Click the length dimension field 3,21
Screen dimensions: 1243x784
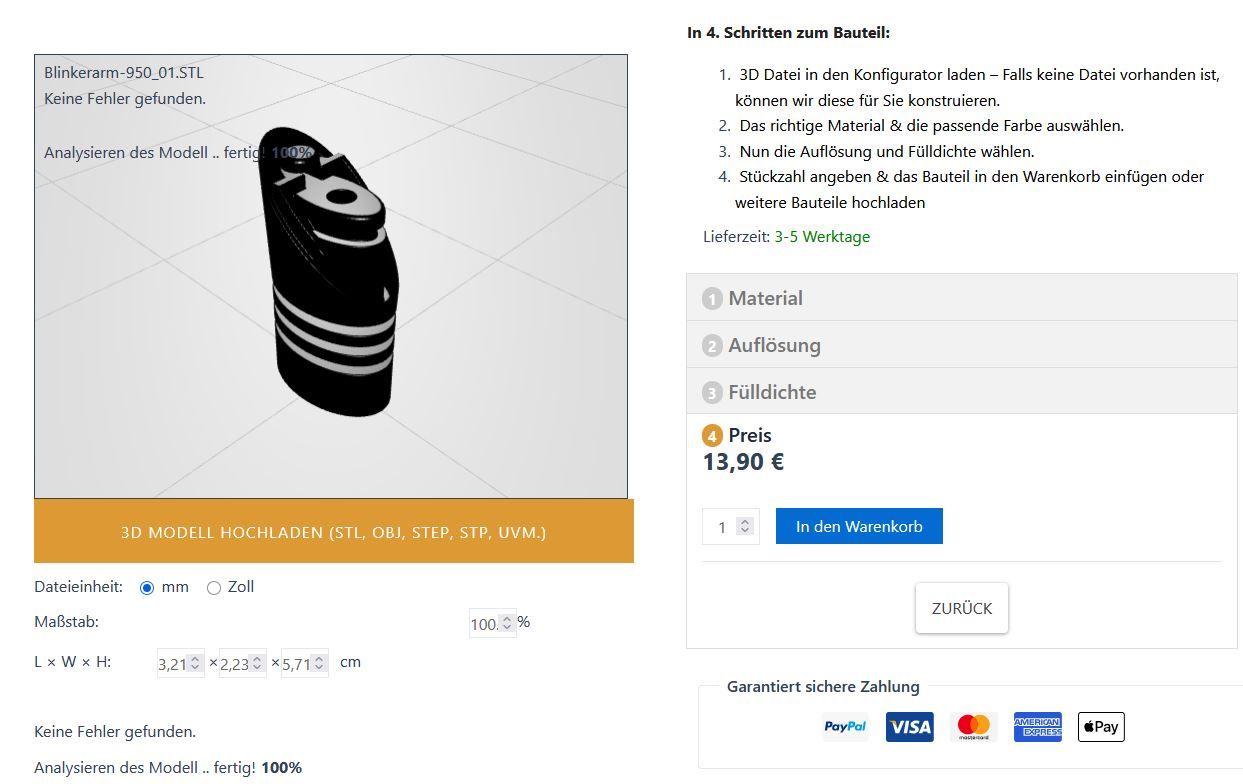(x=173, y=664)
